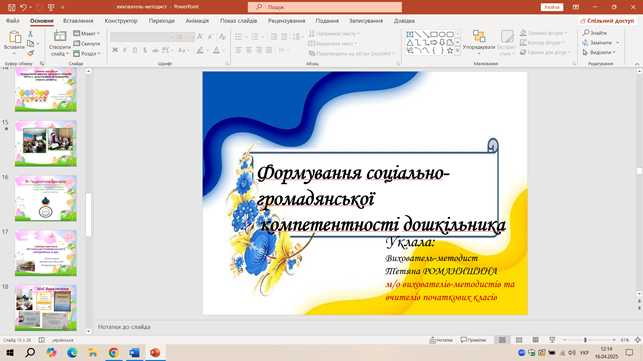Toggle Normal view in status bar
Viewport: 643px width, 361px height.
point(502,340)
